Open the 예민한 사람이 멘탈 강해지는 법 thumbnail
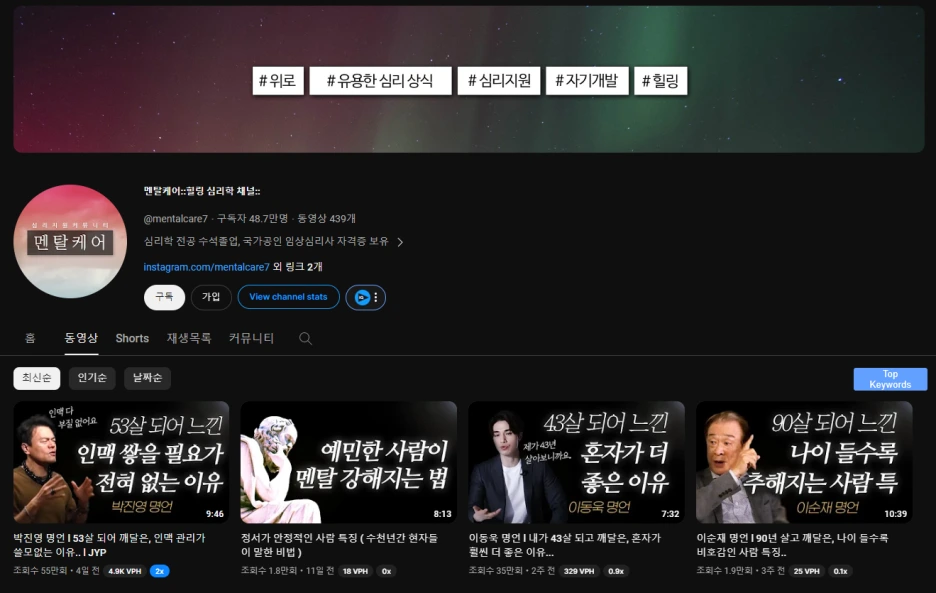The height and width of the screenshot is (593, 936). [x=349, y=462]
